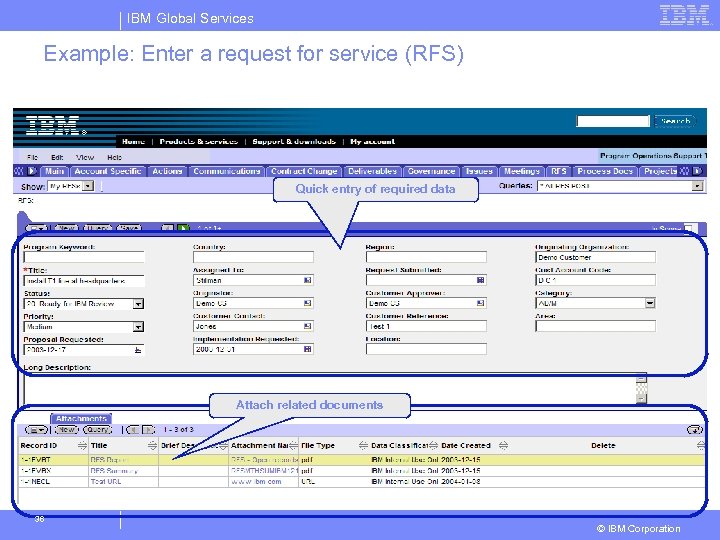Switch to the Deliverables tab

coord(372,171)
